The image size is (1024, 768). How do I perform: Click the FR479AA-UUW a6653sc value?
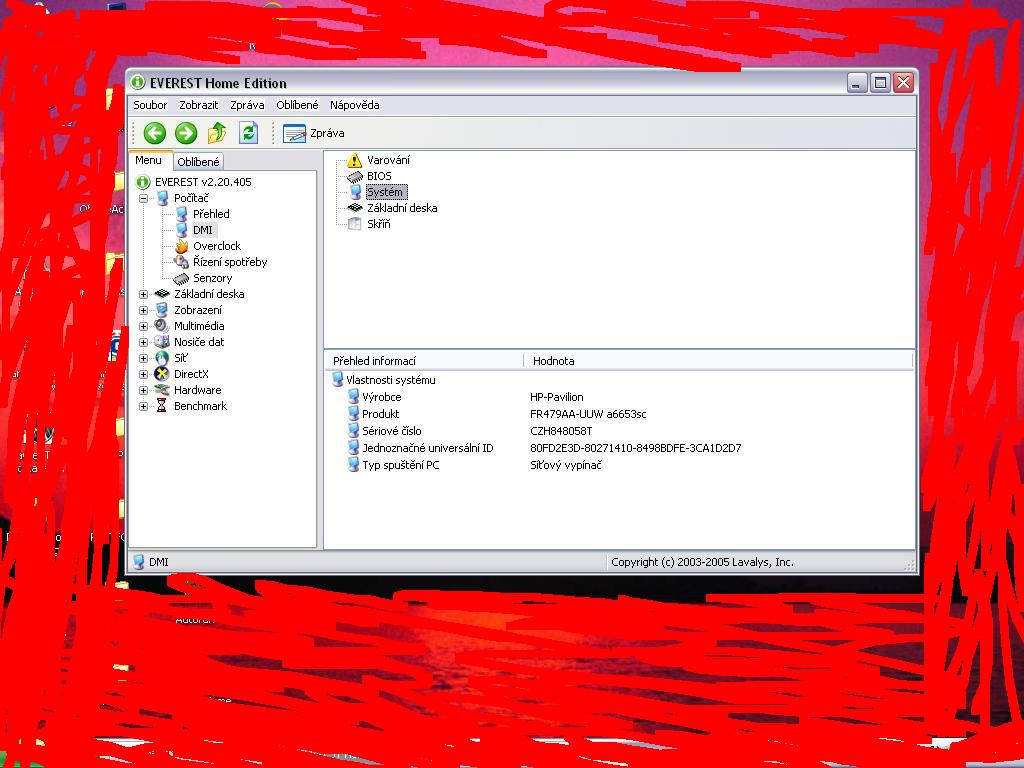(588, 414)
